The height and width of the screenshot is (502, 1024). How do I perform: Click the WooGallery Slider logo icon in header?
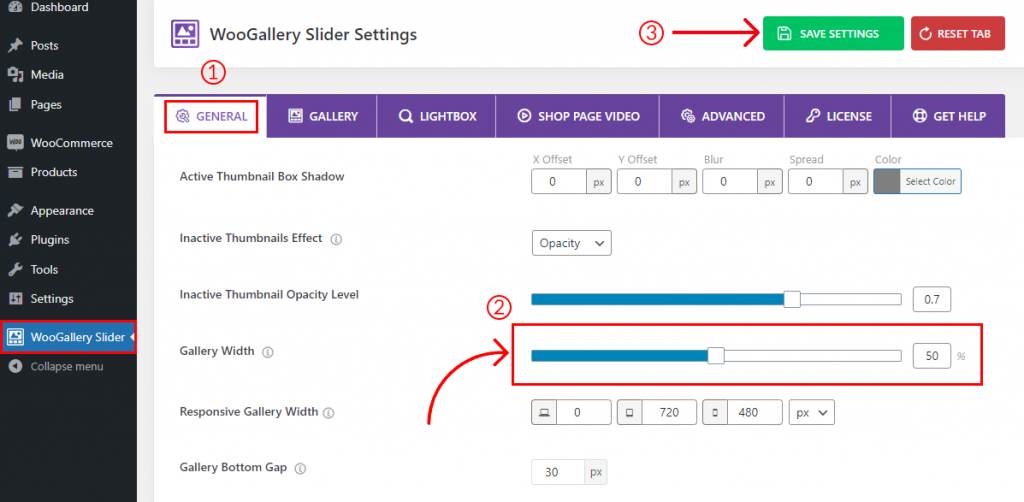click(185, 33)
